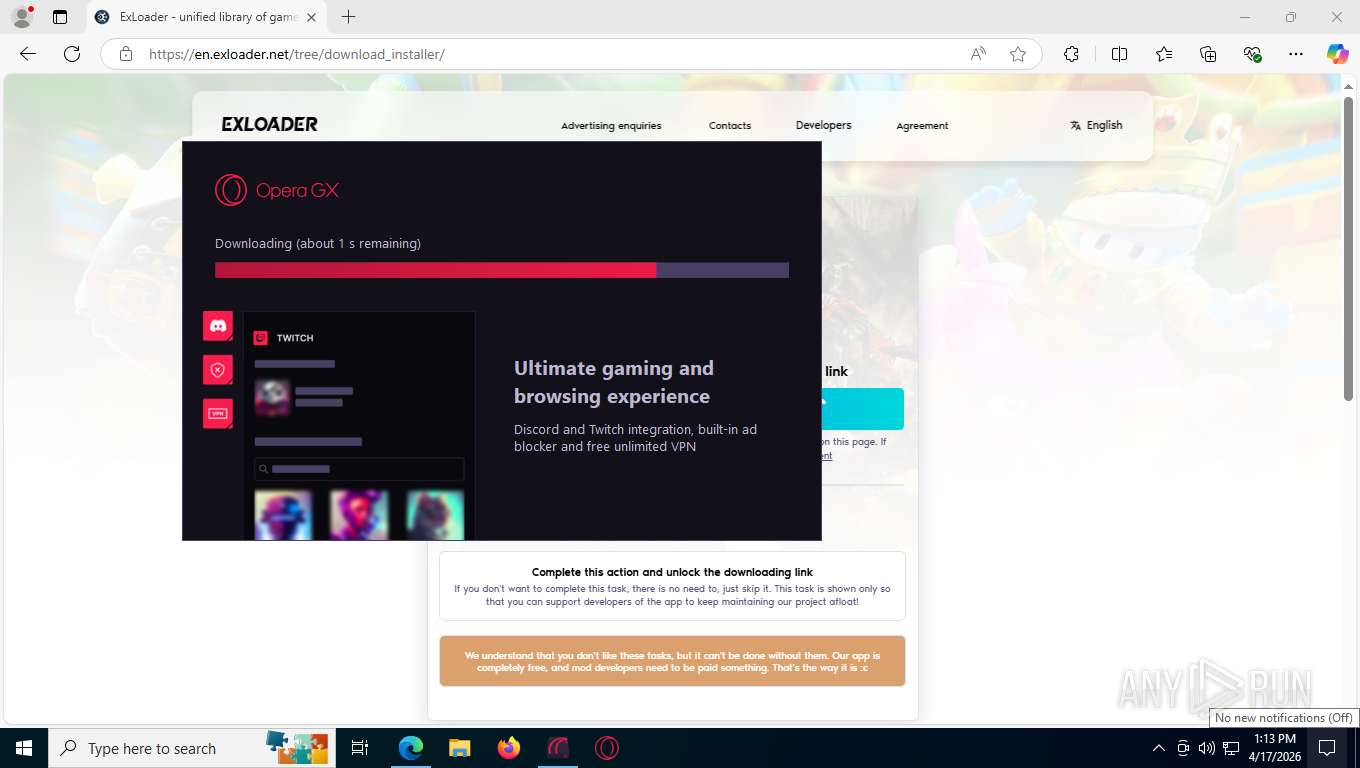Close the ExLoader browser tab
This screenshot has height=768, width=1360.
[311, 17]
